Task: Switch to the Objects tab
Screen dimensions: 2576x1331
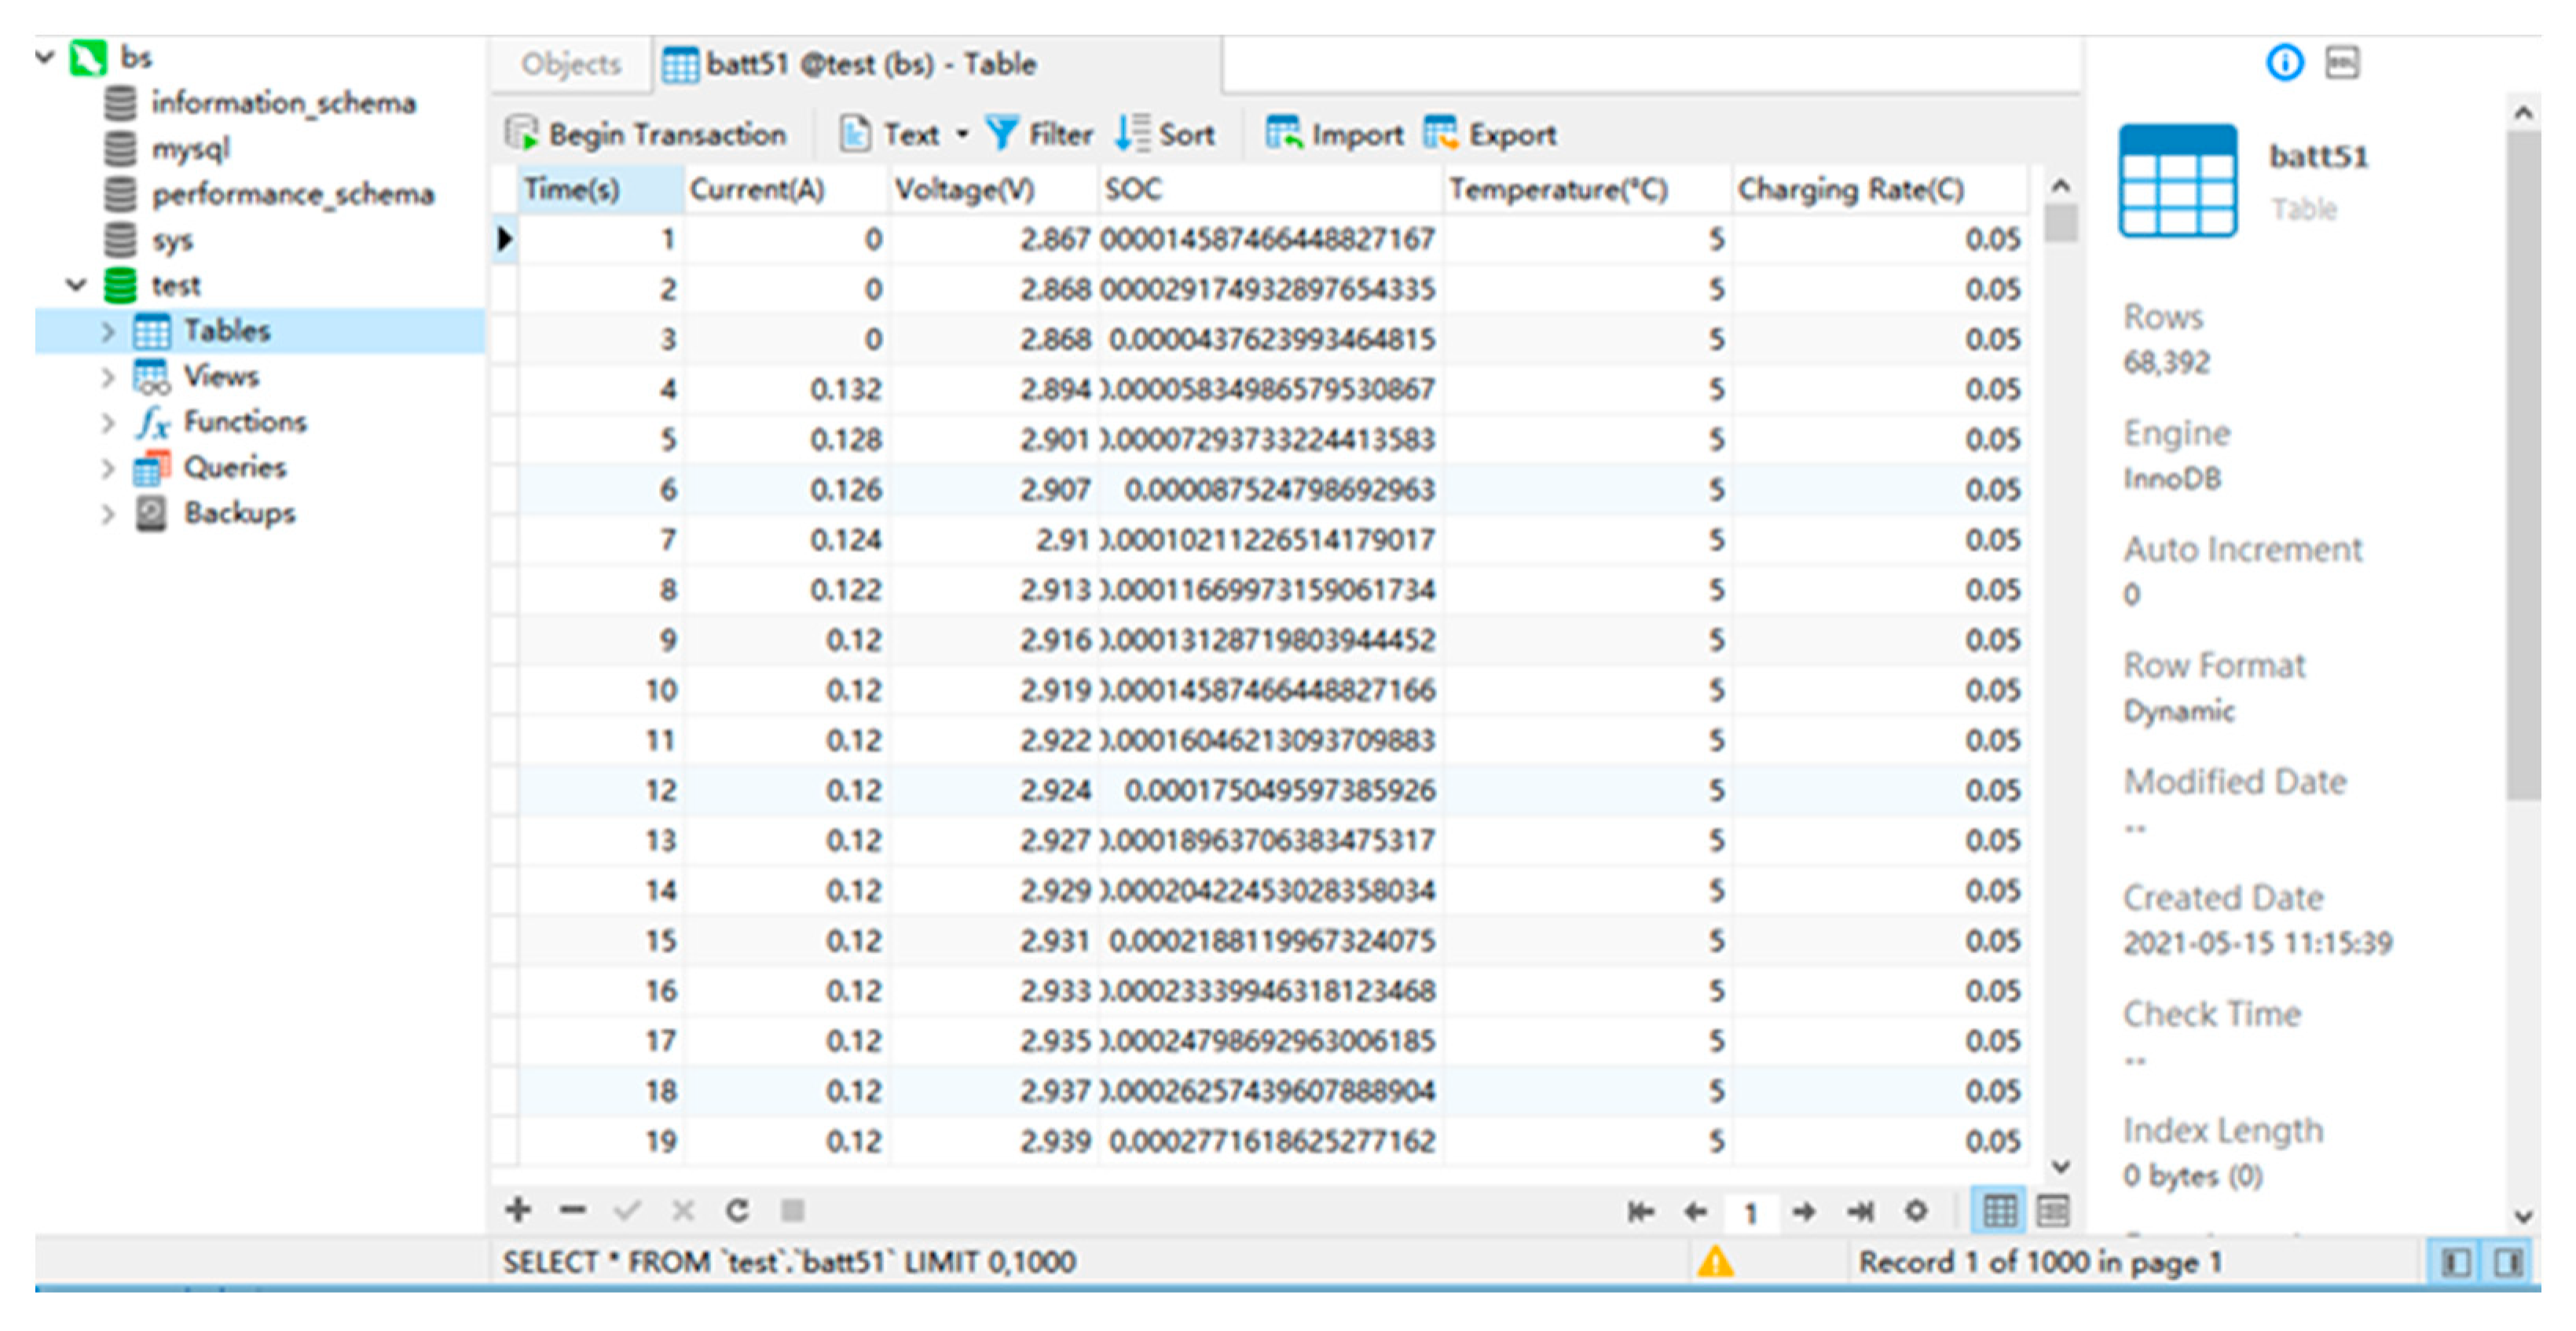Action: [571, 64]
